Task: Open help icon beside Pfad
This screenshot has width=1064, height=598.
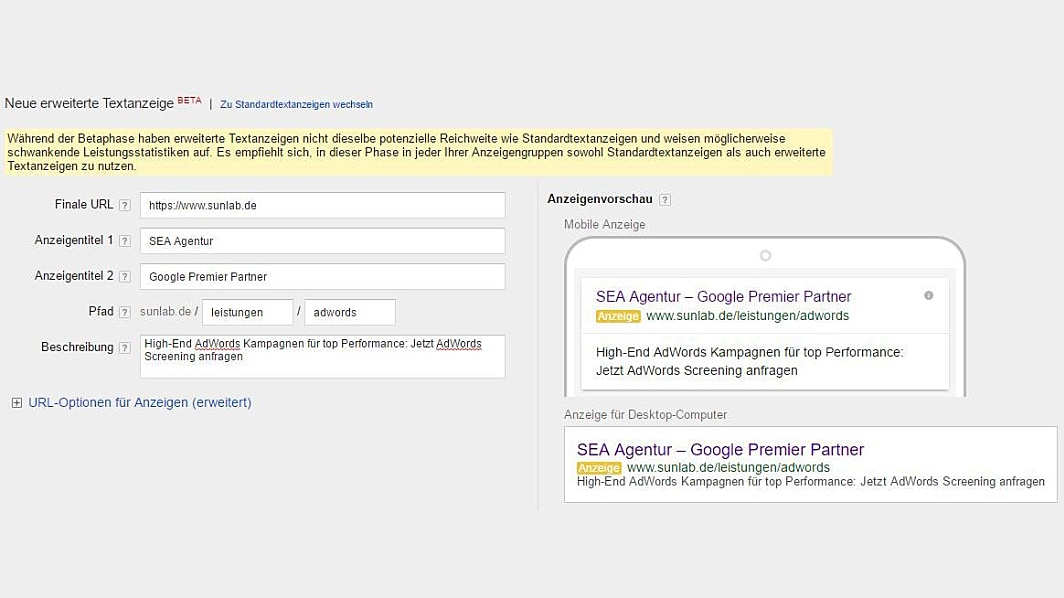Action: [x=125, y=312]
